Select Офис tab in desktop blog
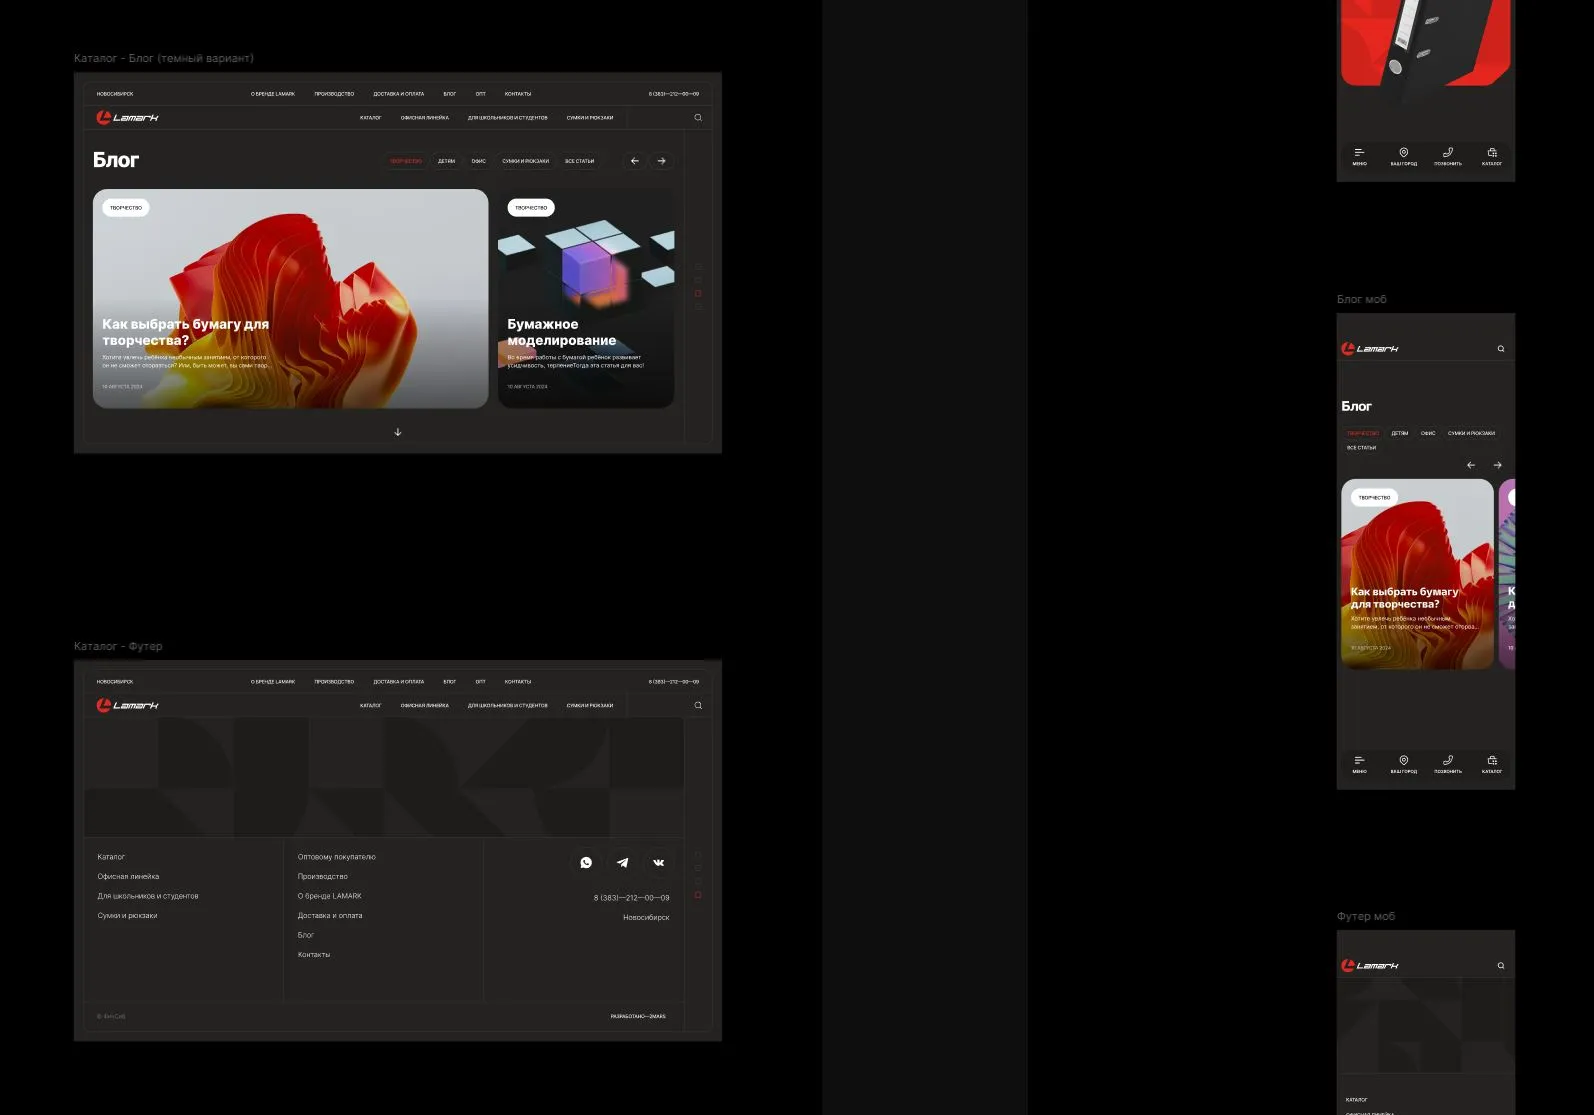 pos(479,161)
